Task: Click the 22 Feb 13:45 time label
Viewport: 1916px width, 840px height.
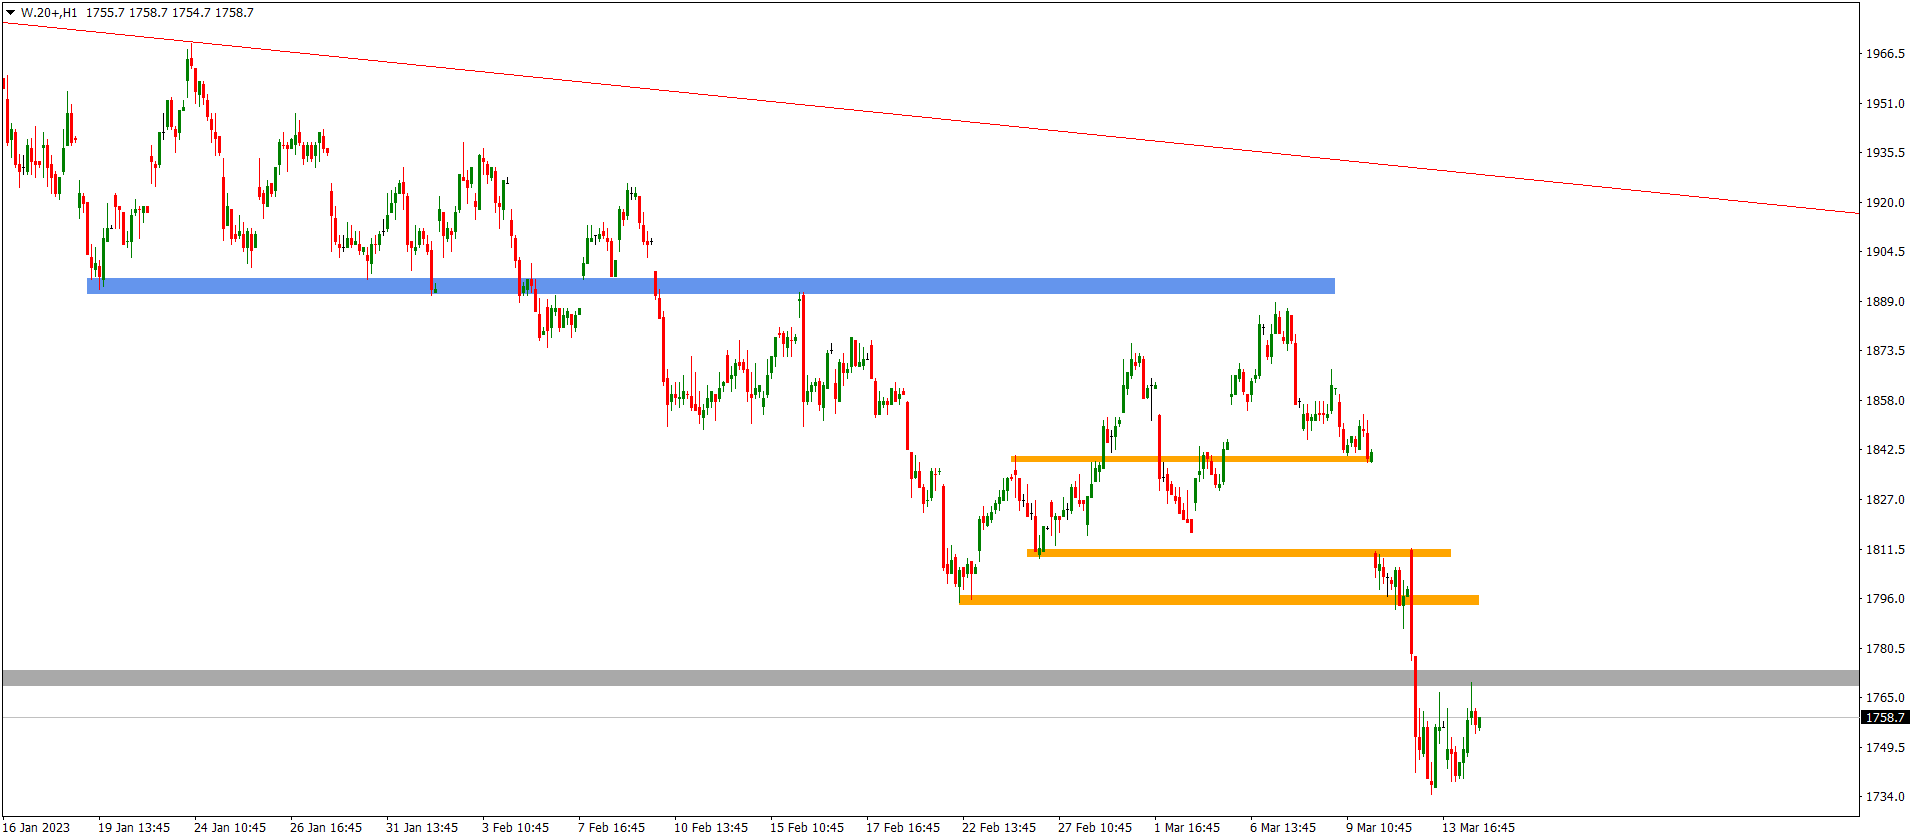Action: [999, 827]
